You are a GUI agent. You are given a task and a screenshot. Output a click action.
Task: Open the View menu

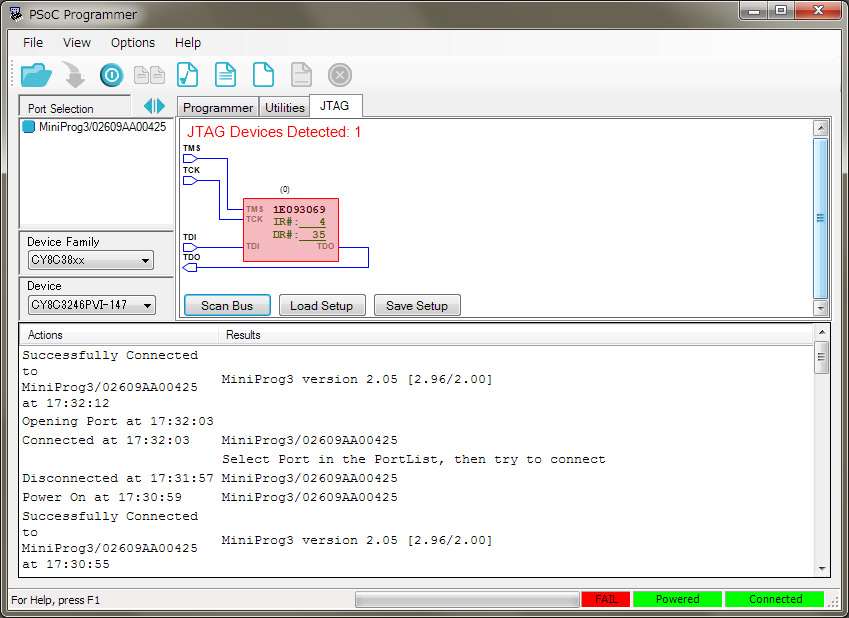[76, 42]
